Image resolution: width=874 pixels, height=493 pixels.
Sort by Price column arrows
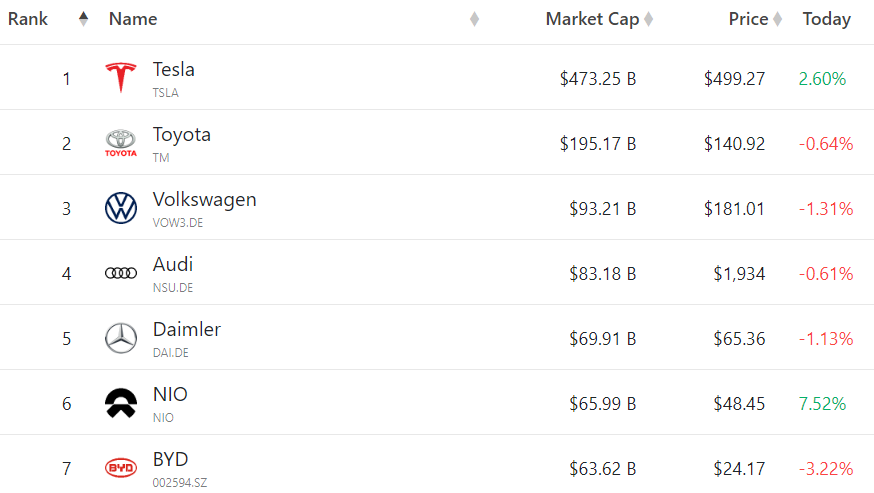click(778, 19)
